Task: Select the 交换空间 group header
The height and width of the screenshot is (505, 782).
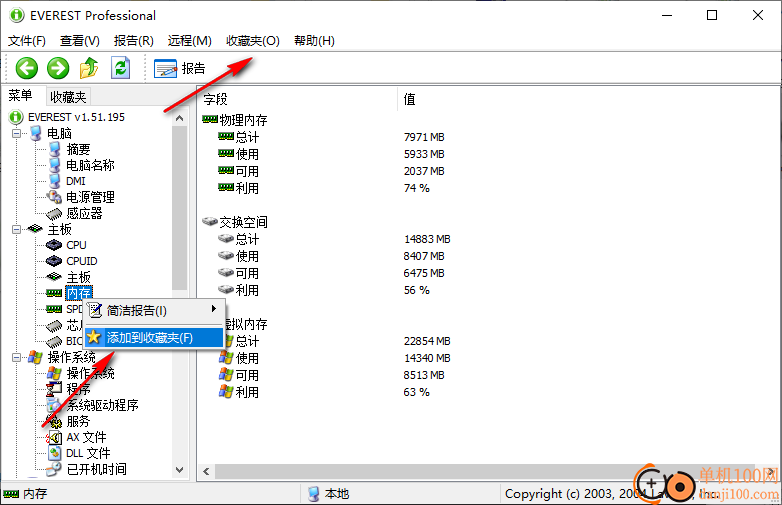Action: (x=243, y=222)
